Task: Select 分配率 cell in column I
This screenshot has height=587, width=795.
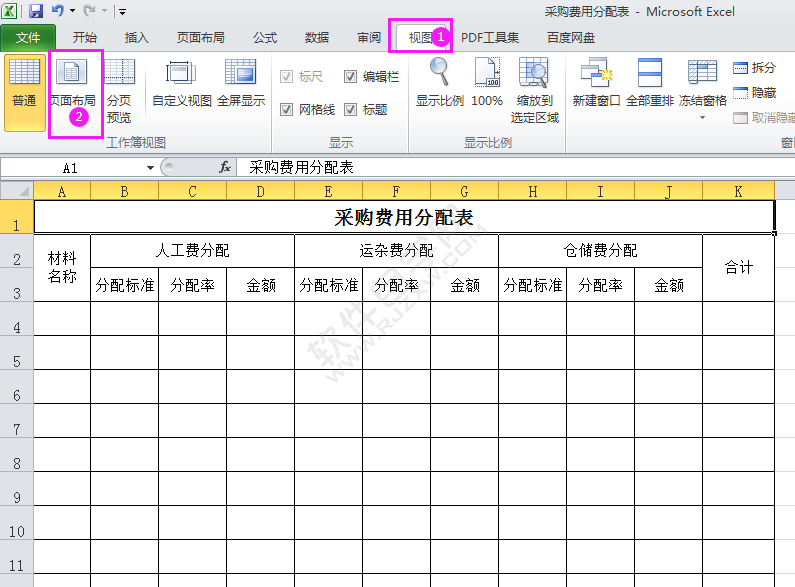Action: tap(600, 285)
